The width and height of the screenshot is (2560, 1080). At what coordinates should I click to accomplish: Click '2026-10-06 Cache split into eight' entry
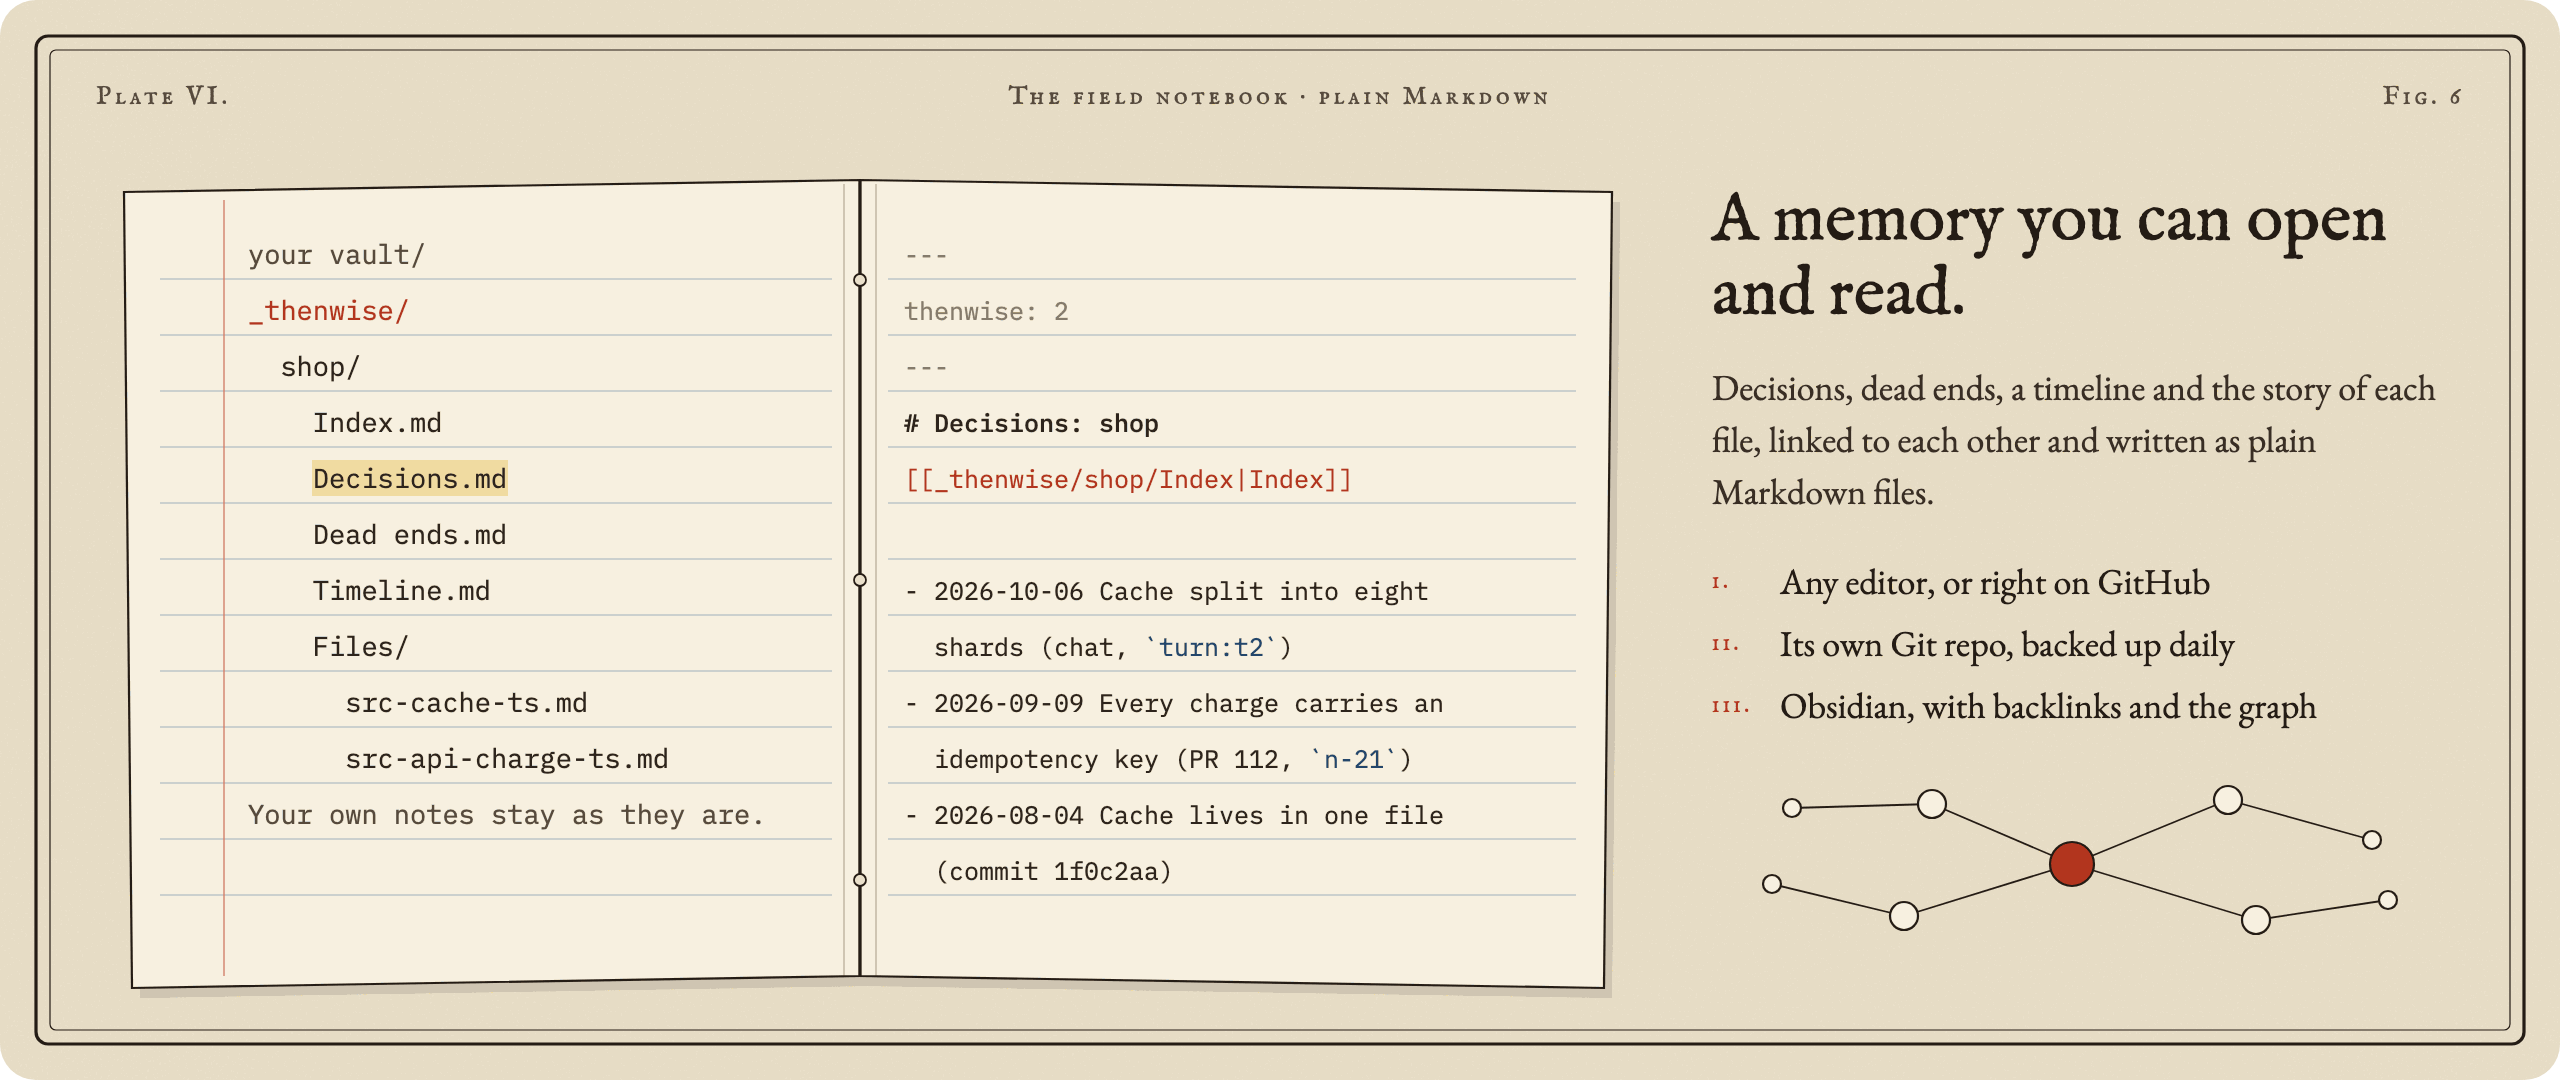click(1180, 591)
